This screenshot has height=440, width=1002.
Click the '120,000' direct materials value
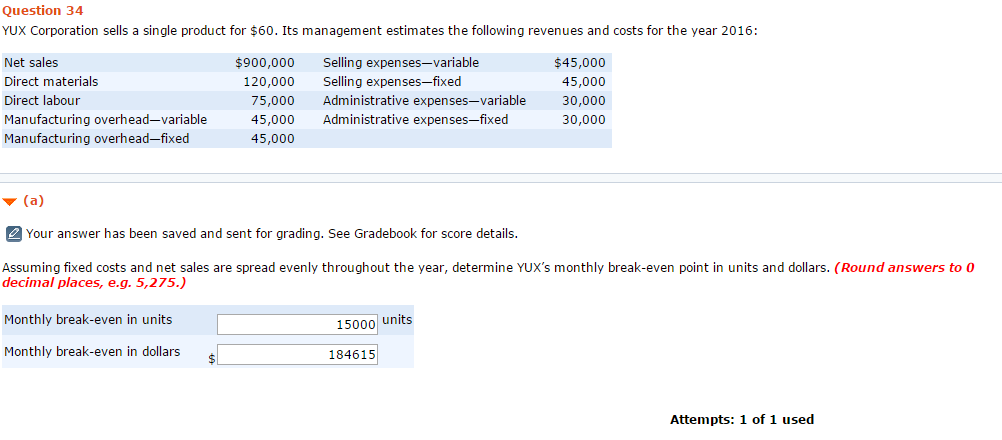coord(269,82)
